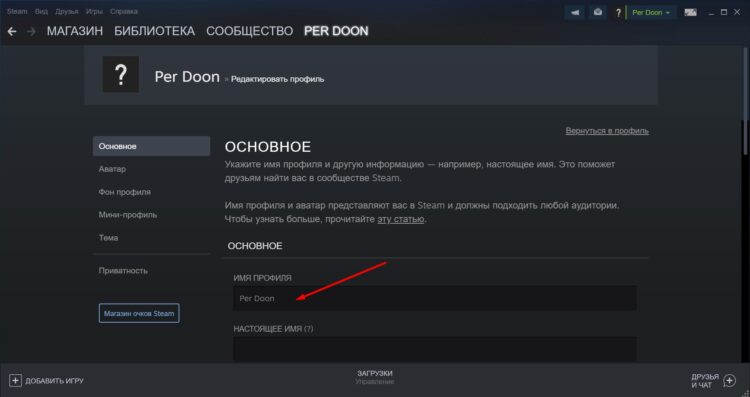This screenshot has width=750, height=397.
Task: Click the Магазин очков Steam button
Action: [139, 313]
